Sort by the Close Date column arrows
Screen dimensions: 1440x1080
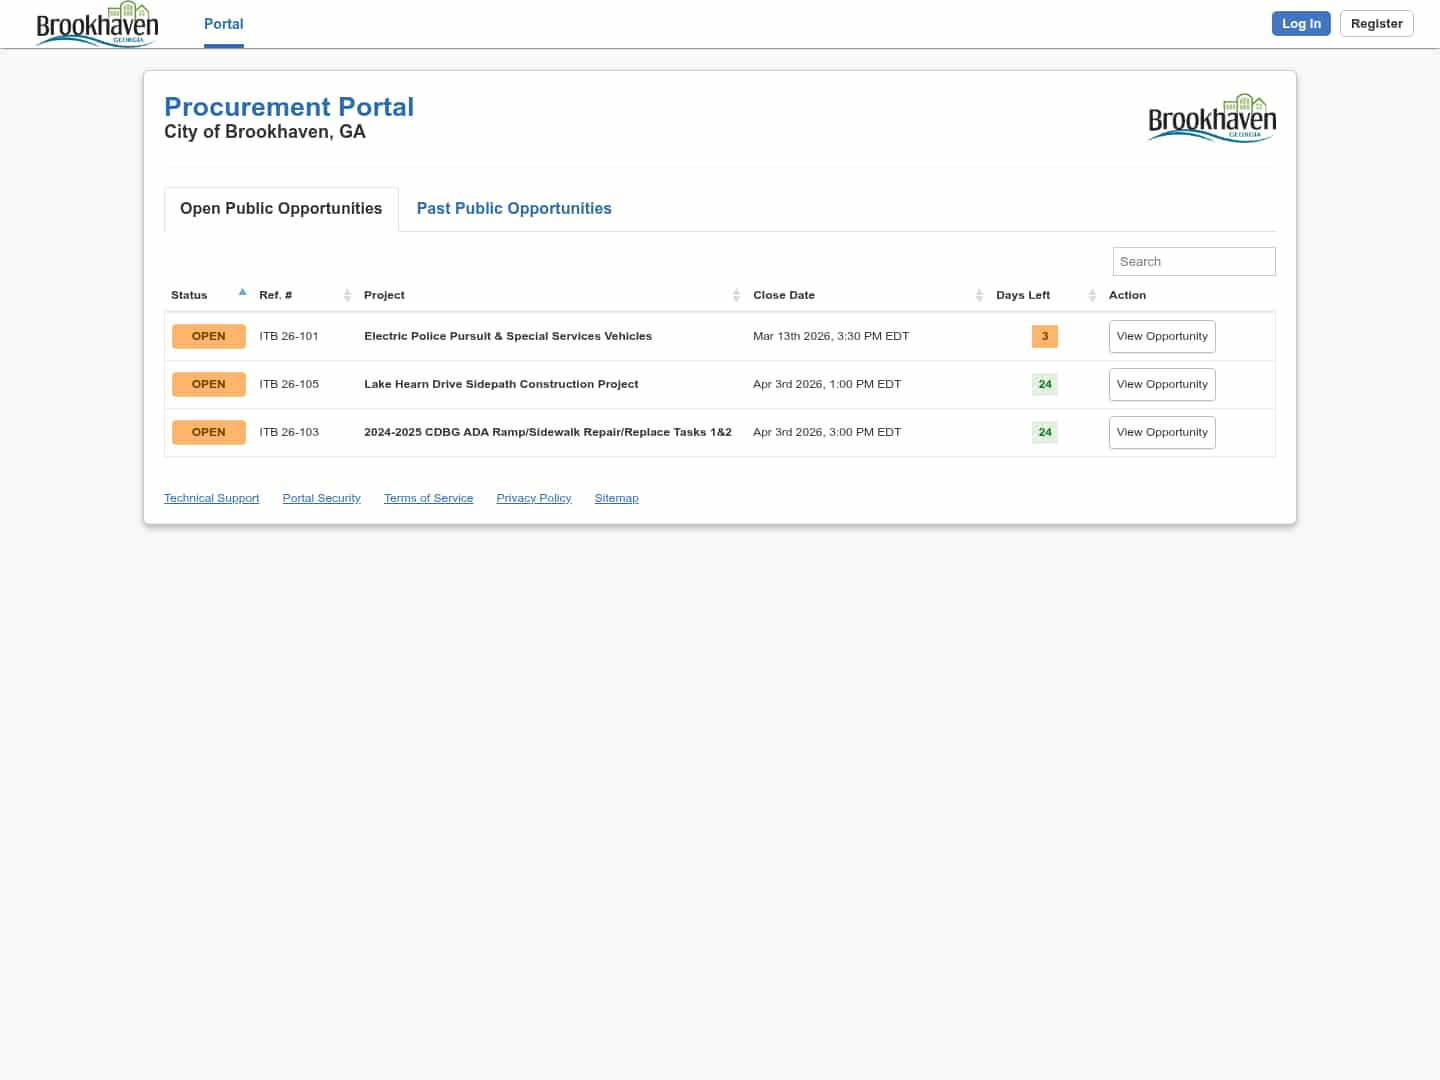979,295
